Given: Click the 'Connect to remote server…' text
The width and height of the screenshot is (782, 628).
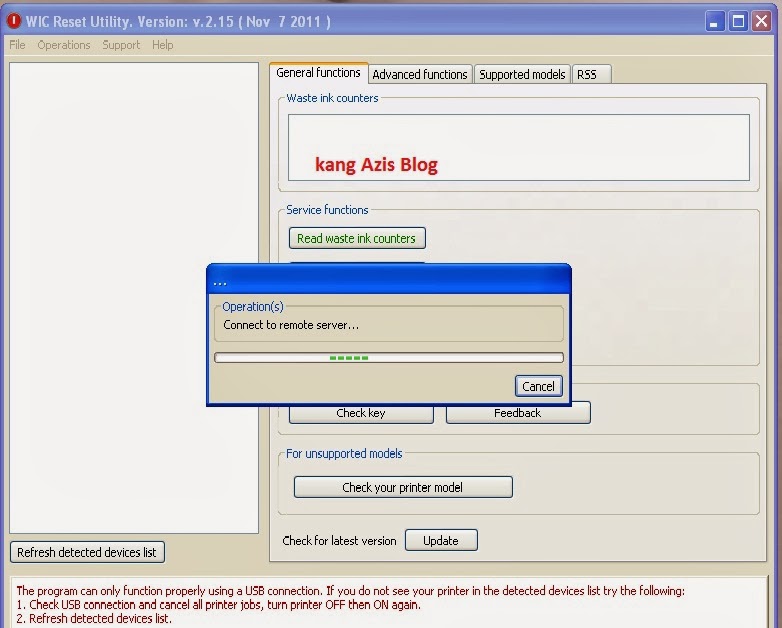Looking at the screenshot, I should click(291, 325).
